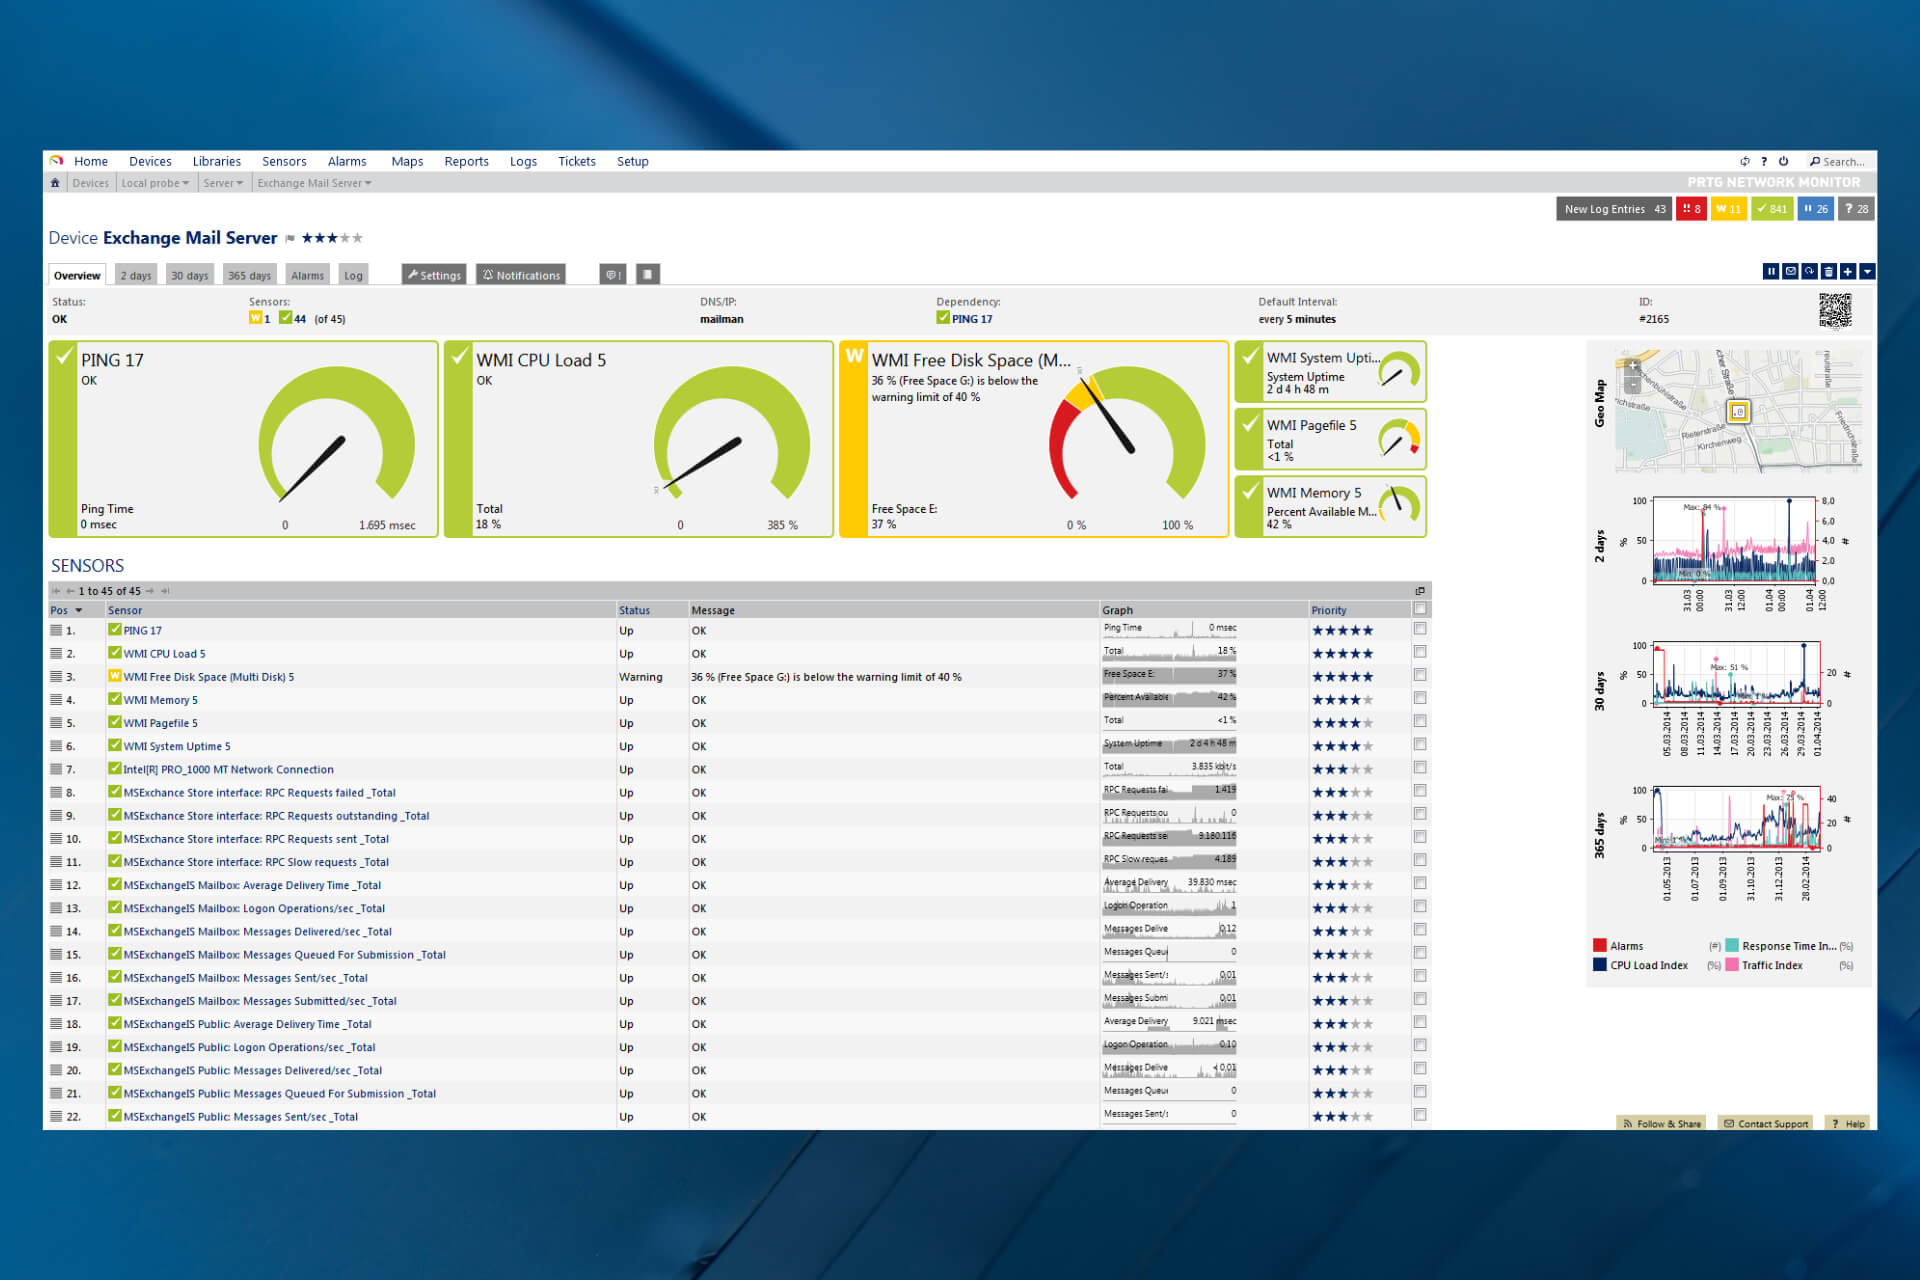Switch to the 365 days tab

tap(249, 275)
